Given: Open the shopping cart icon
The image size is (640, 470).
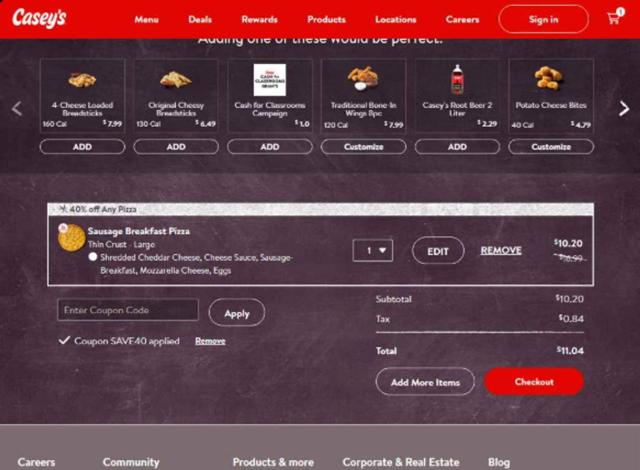Looking at the screenshot, I should (615, 17).
